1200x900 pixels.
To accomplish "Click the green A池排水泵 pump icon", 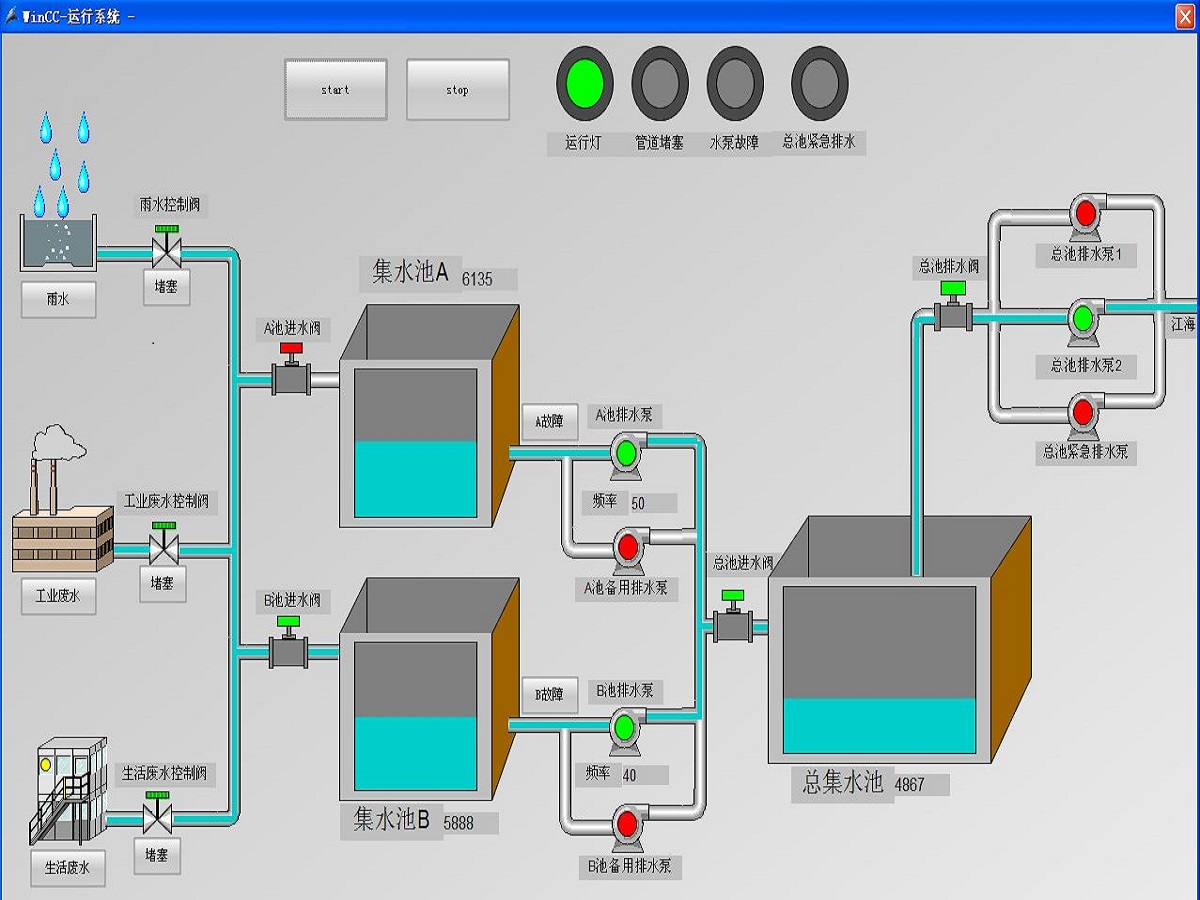I will pos(627,456).
